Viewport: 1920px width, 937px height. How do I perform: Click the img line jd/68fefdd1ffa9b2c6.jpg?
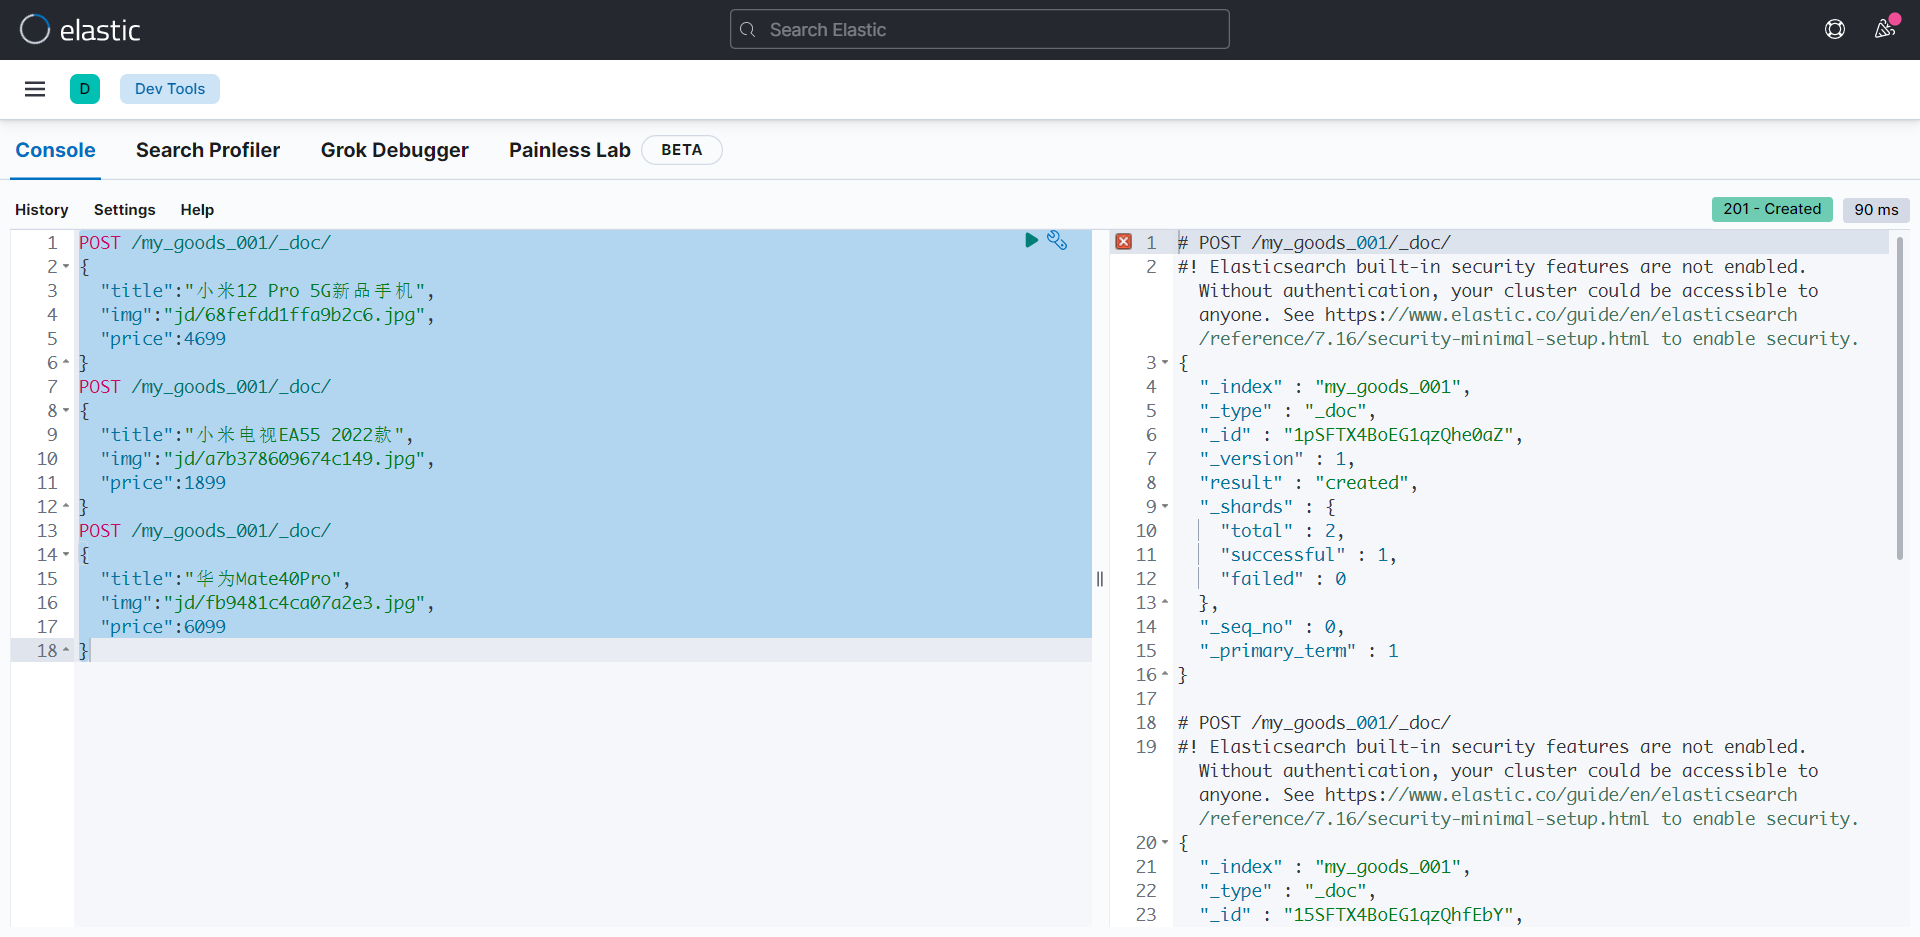coord(267,315)
